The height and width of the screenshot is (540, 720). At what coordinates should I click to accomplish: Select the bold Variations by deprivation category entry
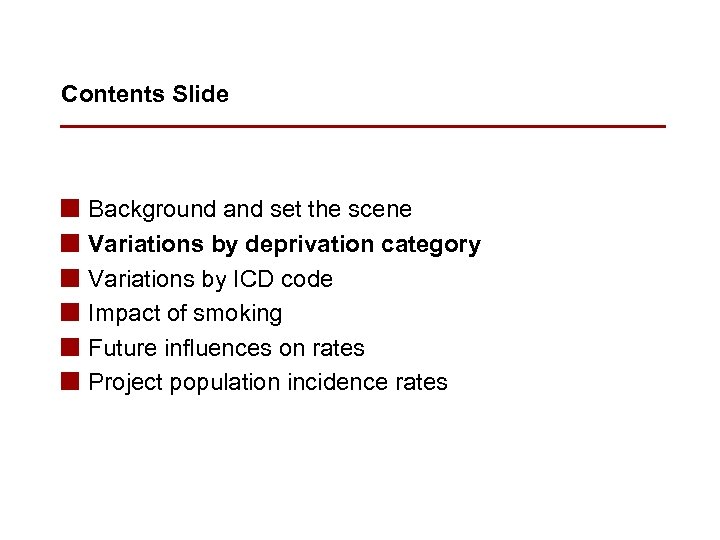[284, 244]
